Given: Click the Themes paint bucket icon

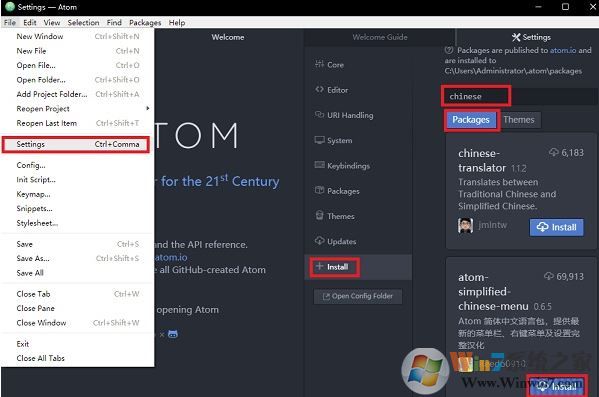Looking at the screenshot, I should pos(319,216).
